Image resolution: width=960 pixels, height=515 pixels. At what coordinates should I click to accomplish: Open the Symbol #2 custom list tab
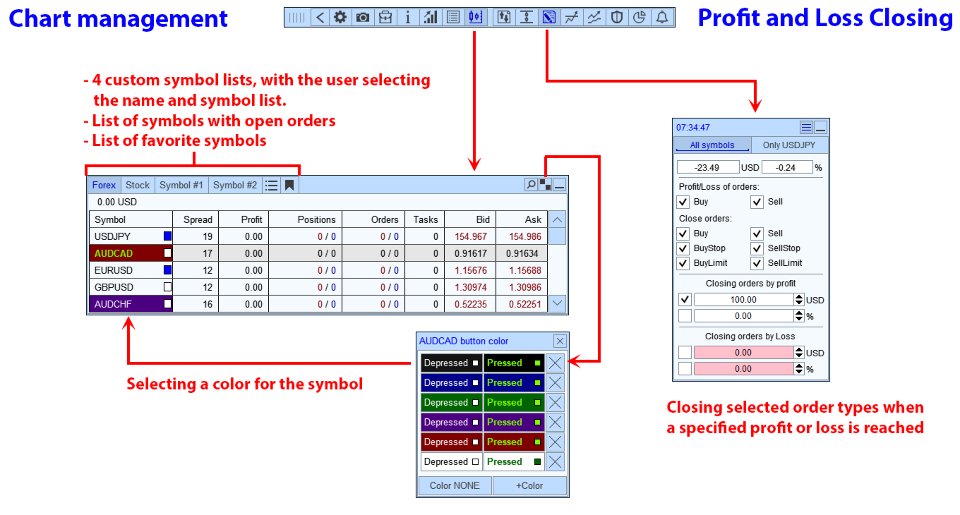(x=234, y=185)
